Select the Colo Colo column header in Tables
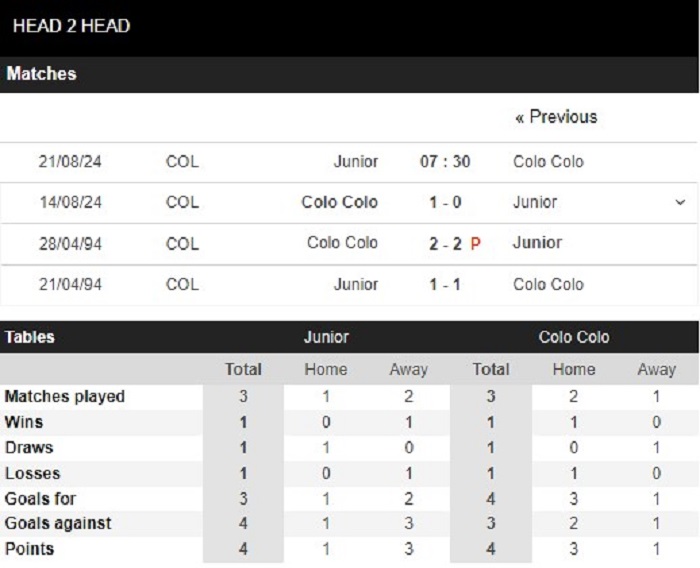The width and height of the screenshot is (700, 568). click(574, 337)
